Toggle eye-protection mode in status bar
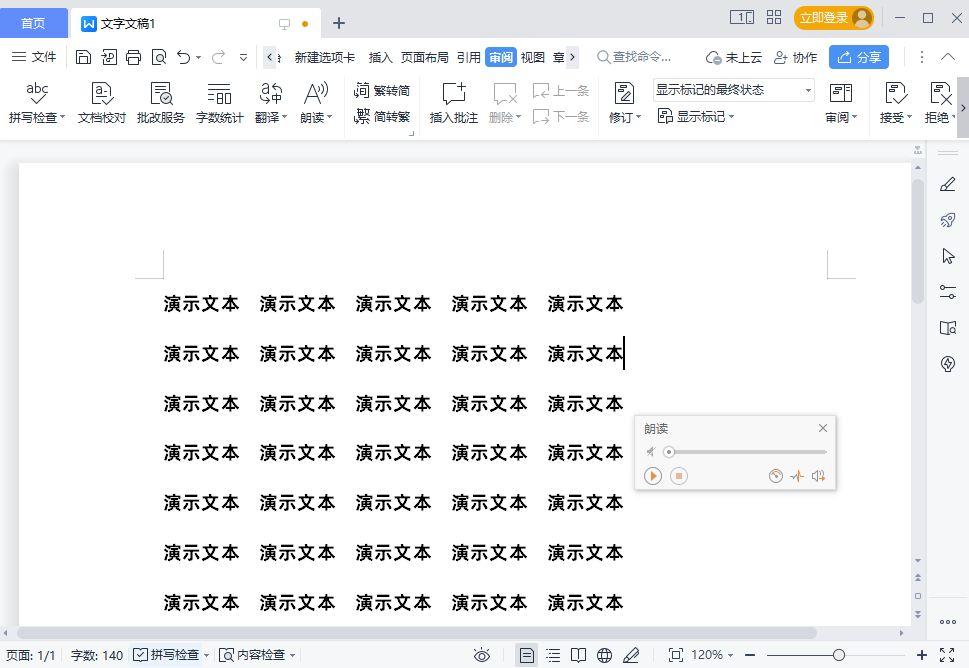 coord(482,655)
